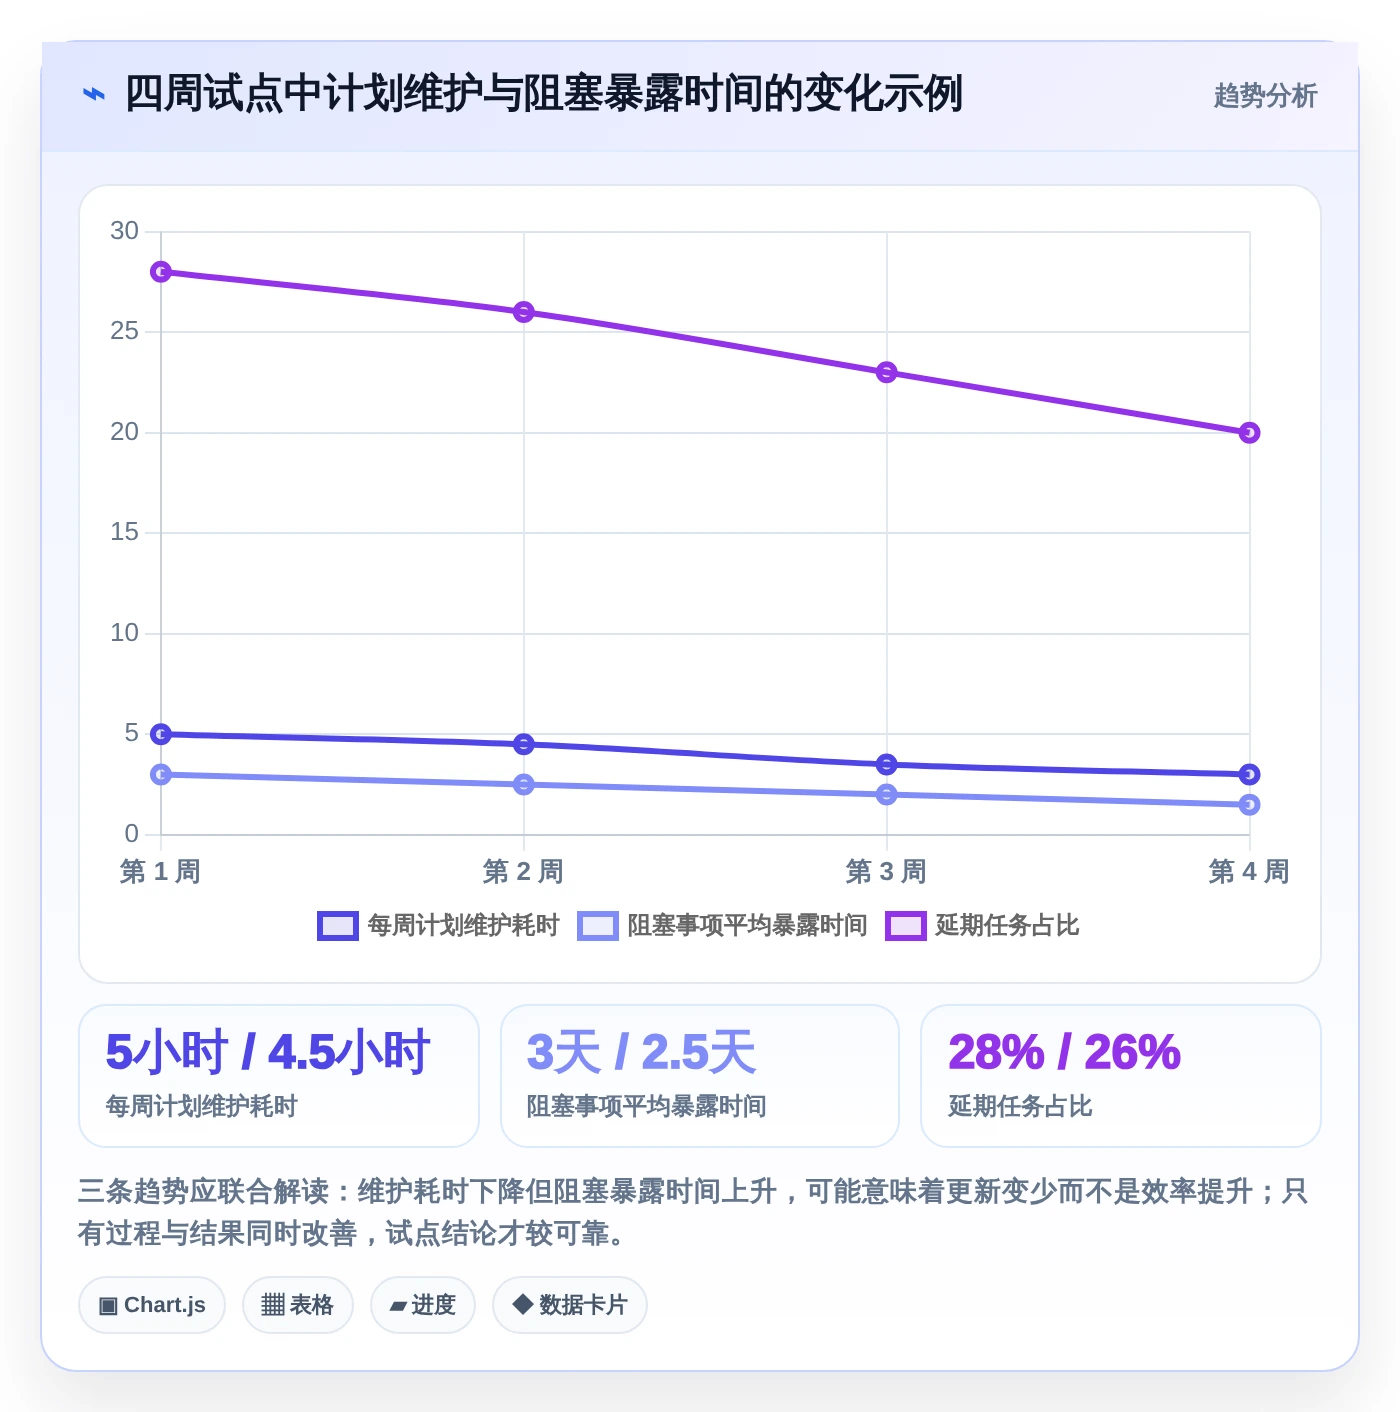Viewport: 1400px width, 1412px height.
Task: Click the 每周计划维护耗时 caption under 5小时
Action: (202, 1106)
